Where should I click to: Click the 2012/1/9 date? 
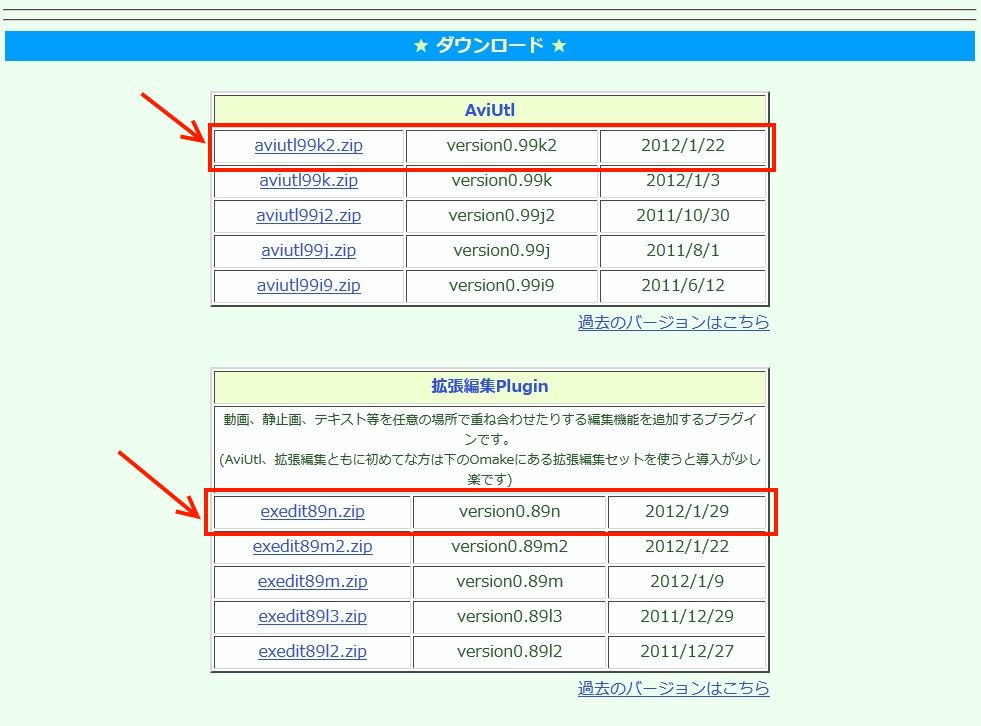coord(687,581)
